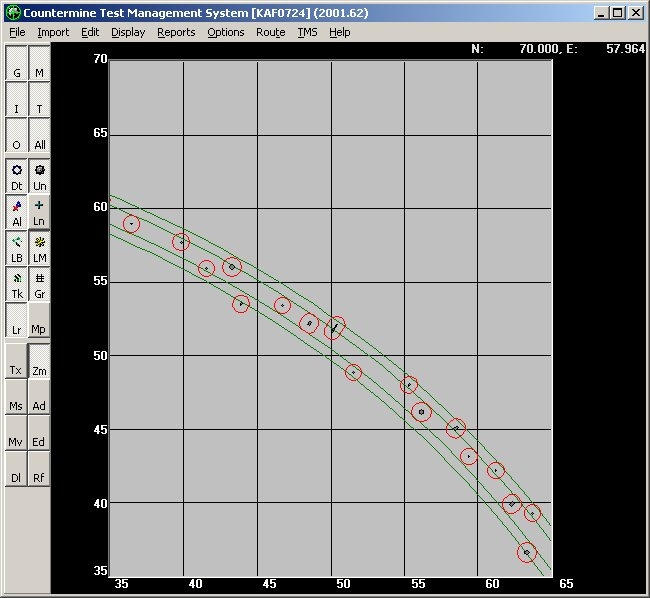Image resolution: width=650 pixels, height=598 pixels.
Task: Open the Help menu
Action: [340, 32]
